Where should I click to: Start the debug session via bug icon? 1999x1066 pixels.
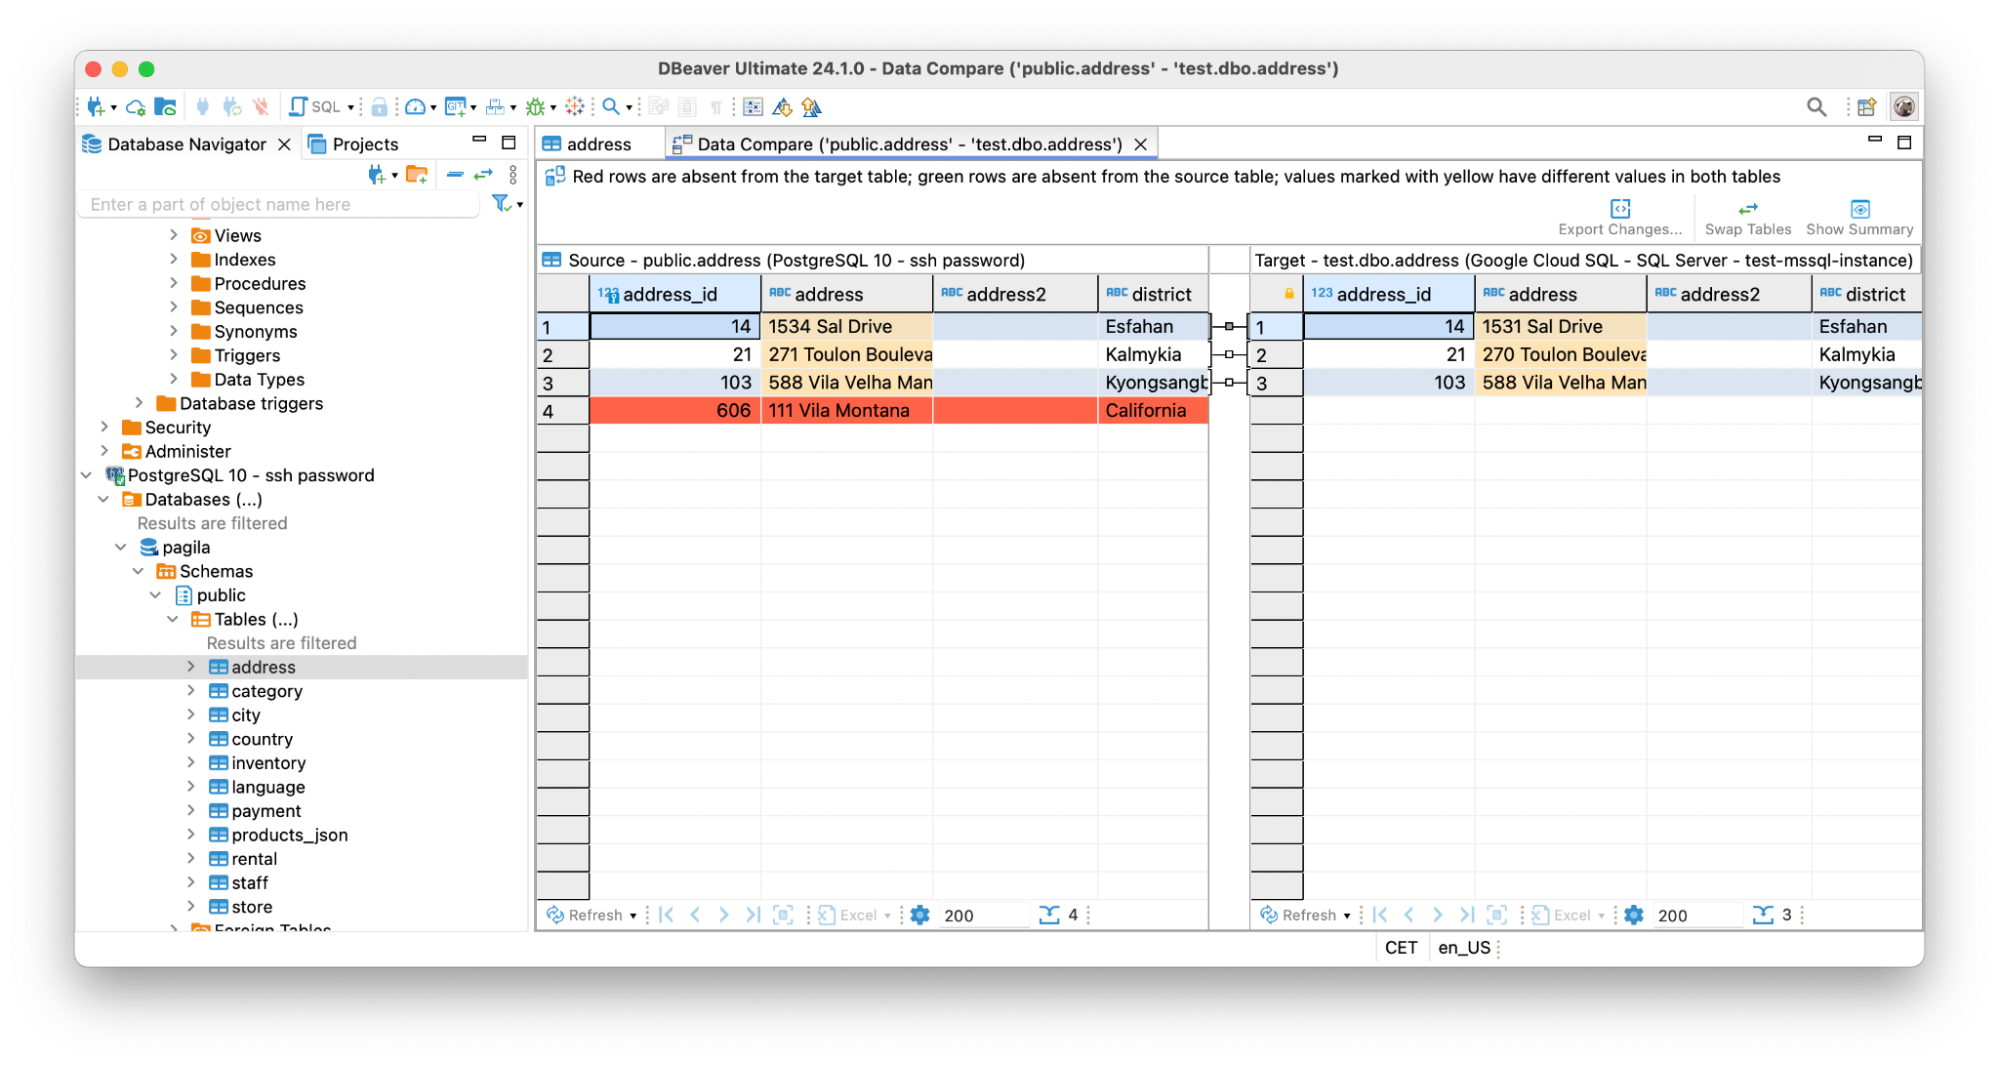[534, 106]
